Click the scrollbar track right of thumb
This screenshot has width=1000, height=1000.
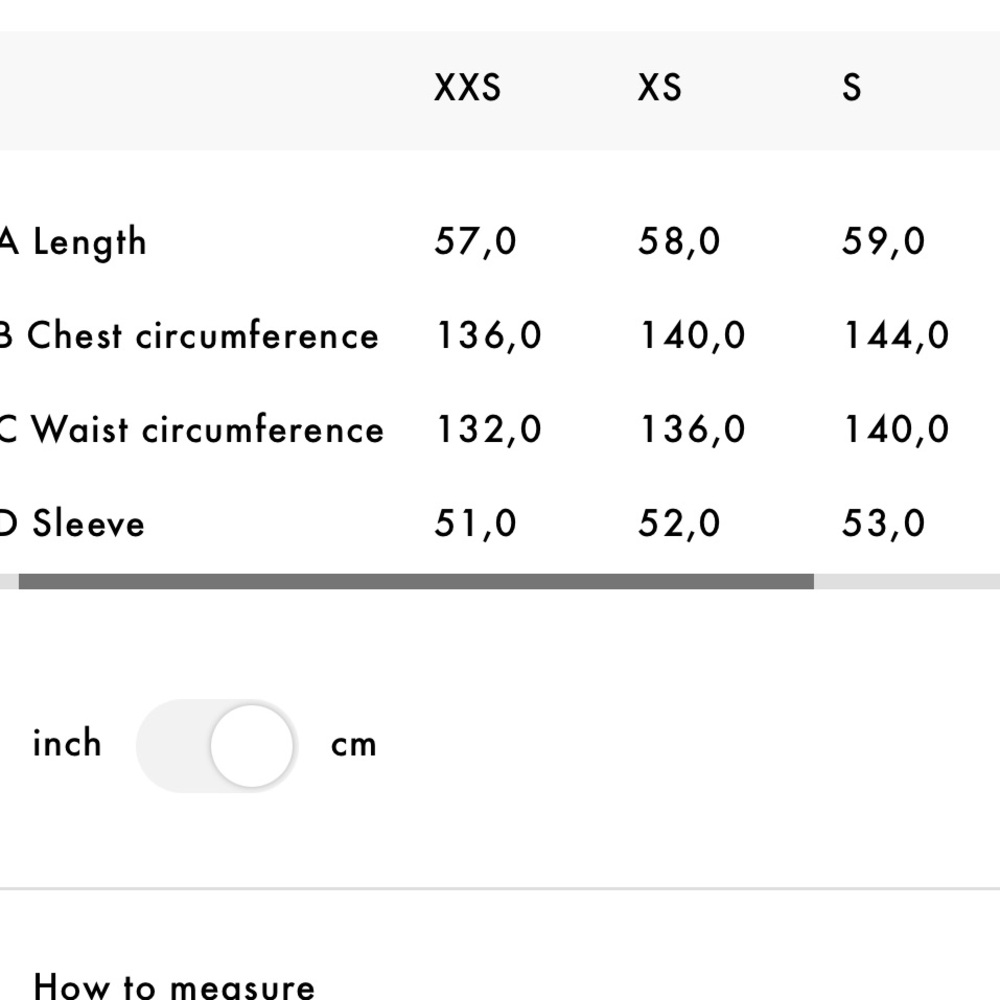pos(907,581)
